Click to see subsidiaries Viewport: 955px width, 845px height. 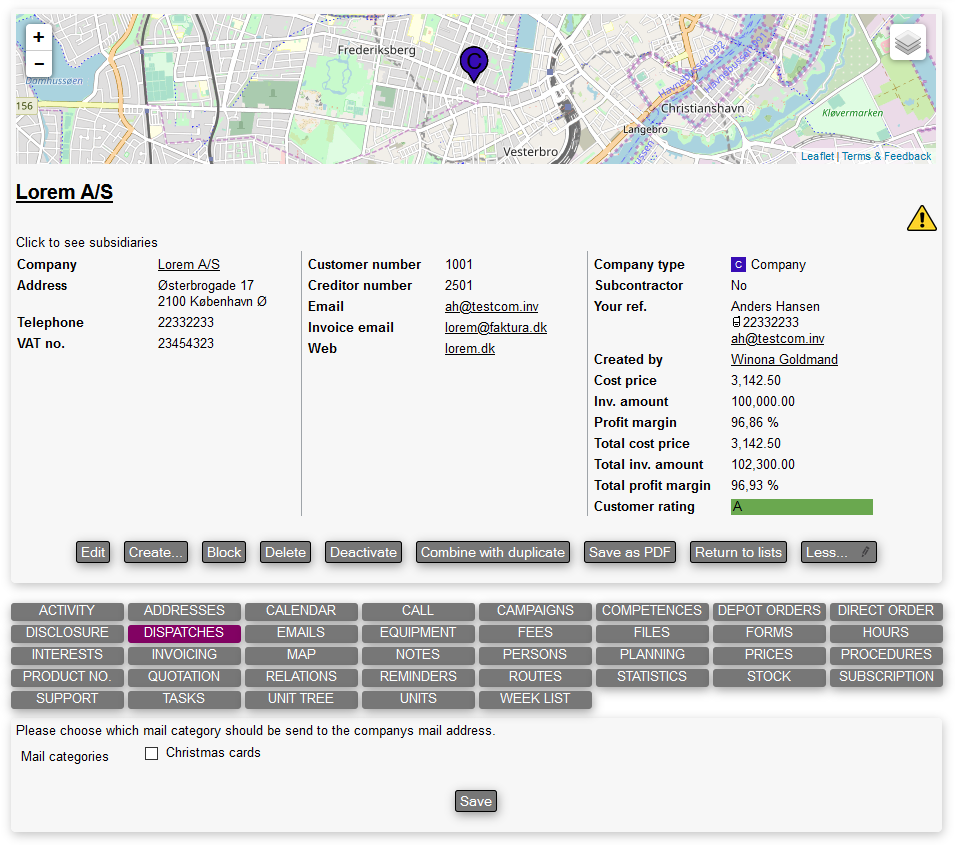[86, 242]
